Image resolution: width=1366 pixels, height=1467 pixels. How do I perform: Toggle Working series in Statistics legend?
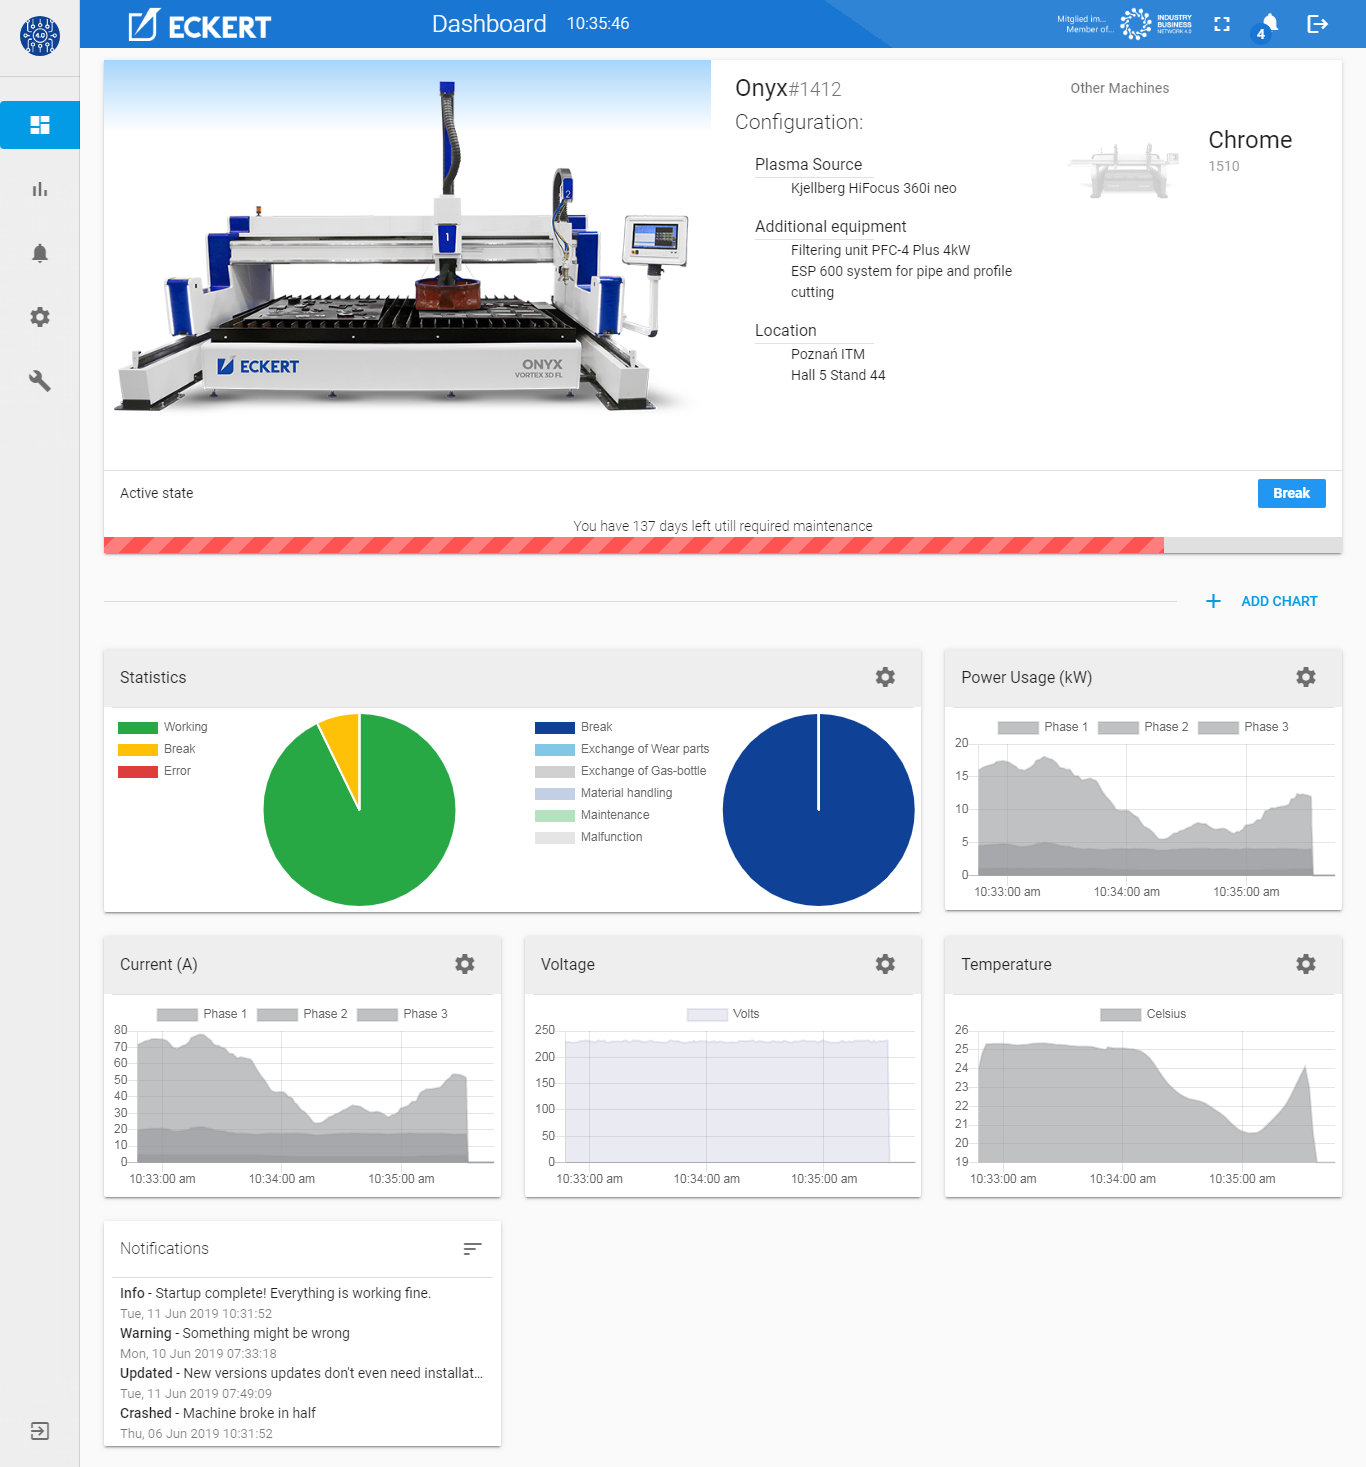(x=163, y=727)
